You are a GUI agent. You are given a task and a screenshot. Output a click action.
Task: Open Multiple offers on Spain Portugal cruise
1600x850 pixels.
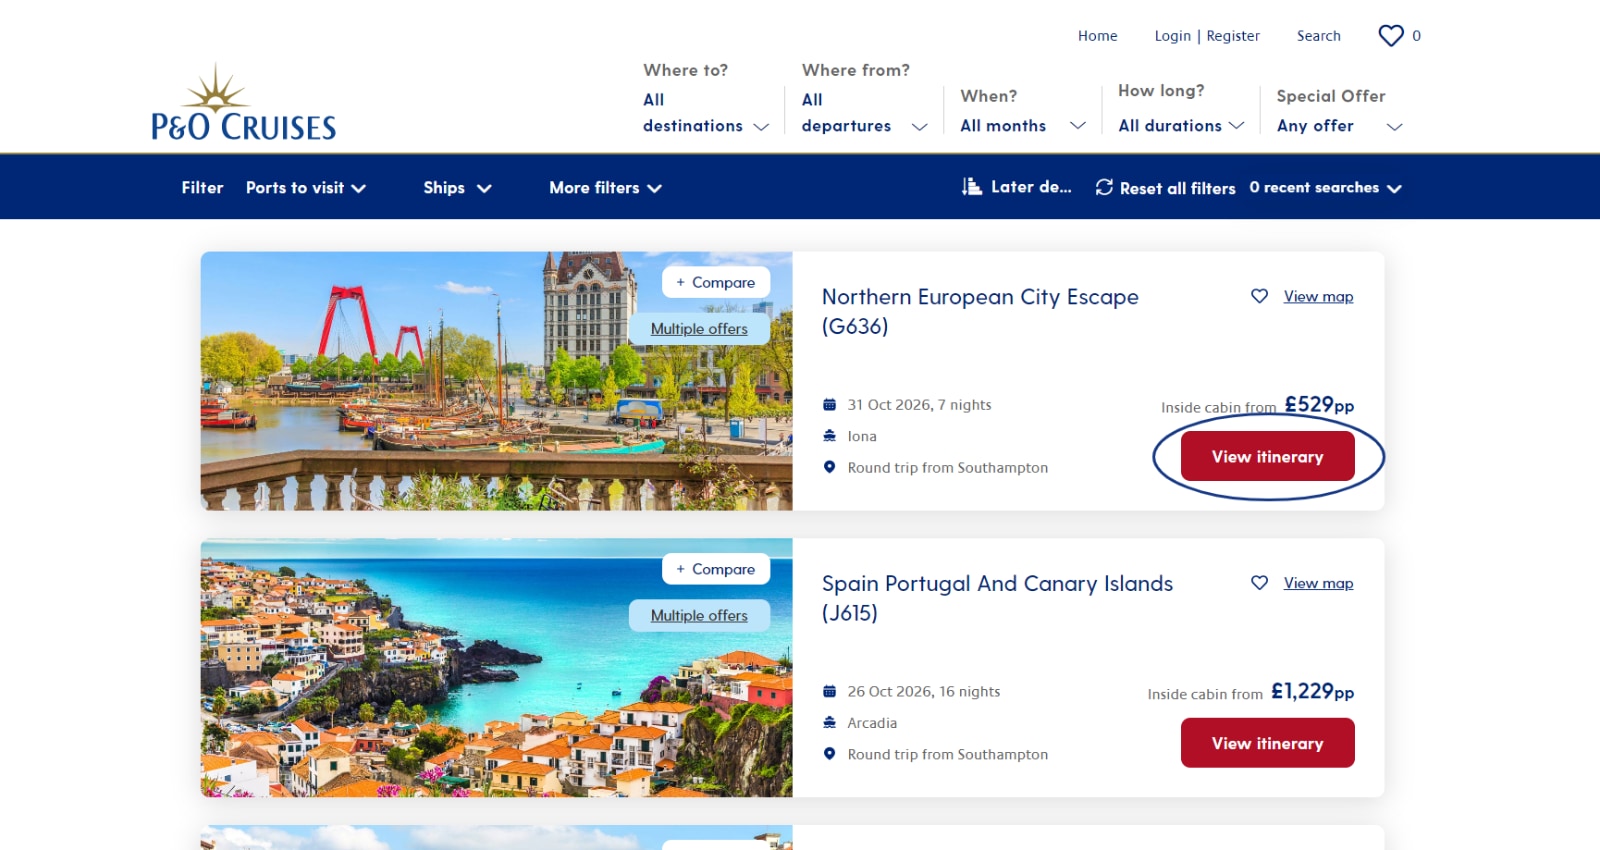[x=699, y=616]
